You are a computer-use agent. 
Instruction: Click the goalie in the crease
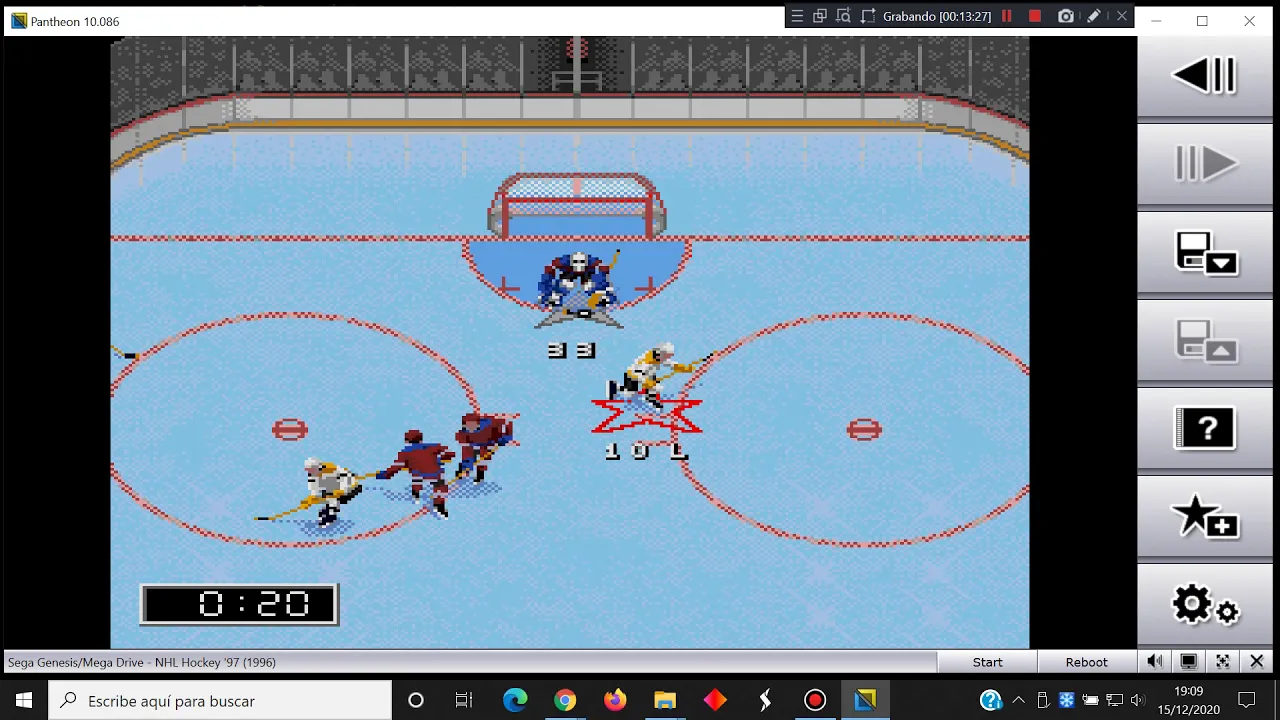(578, 287)
